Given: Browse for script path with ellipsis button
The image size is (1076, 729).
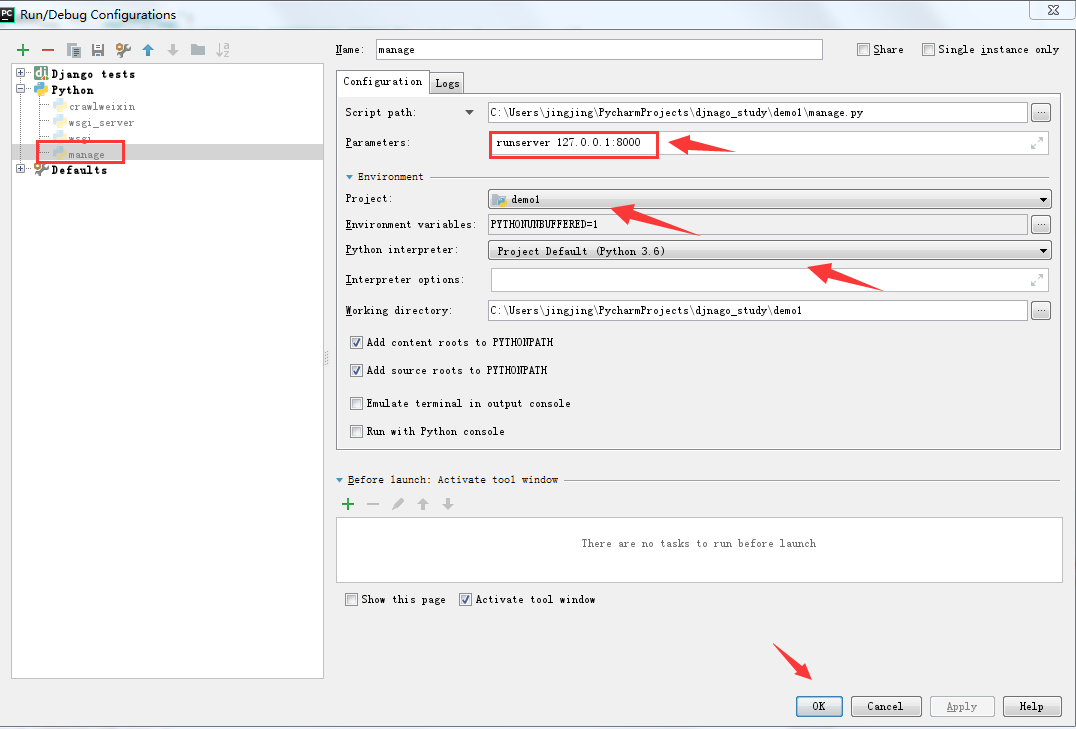Looking at the screenshot, I should [1041, 113].
